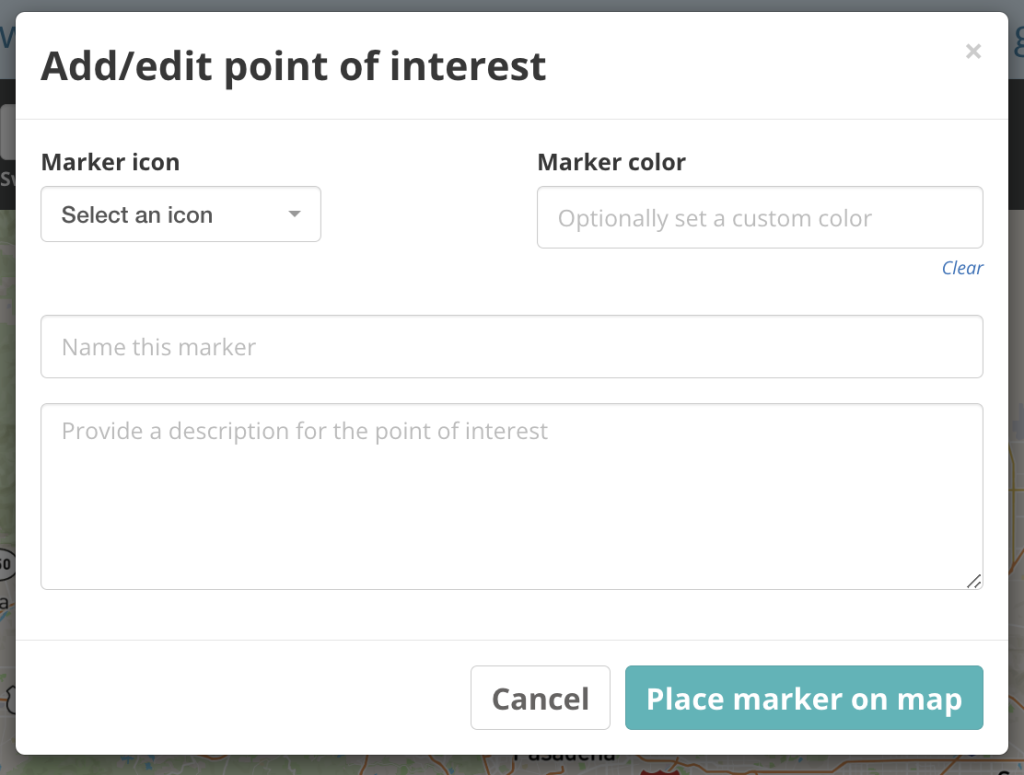This screenshot has height=775, width=1024.
Task: Click the Marker color label
Action: point(611,162)
